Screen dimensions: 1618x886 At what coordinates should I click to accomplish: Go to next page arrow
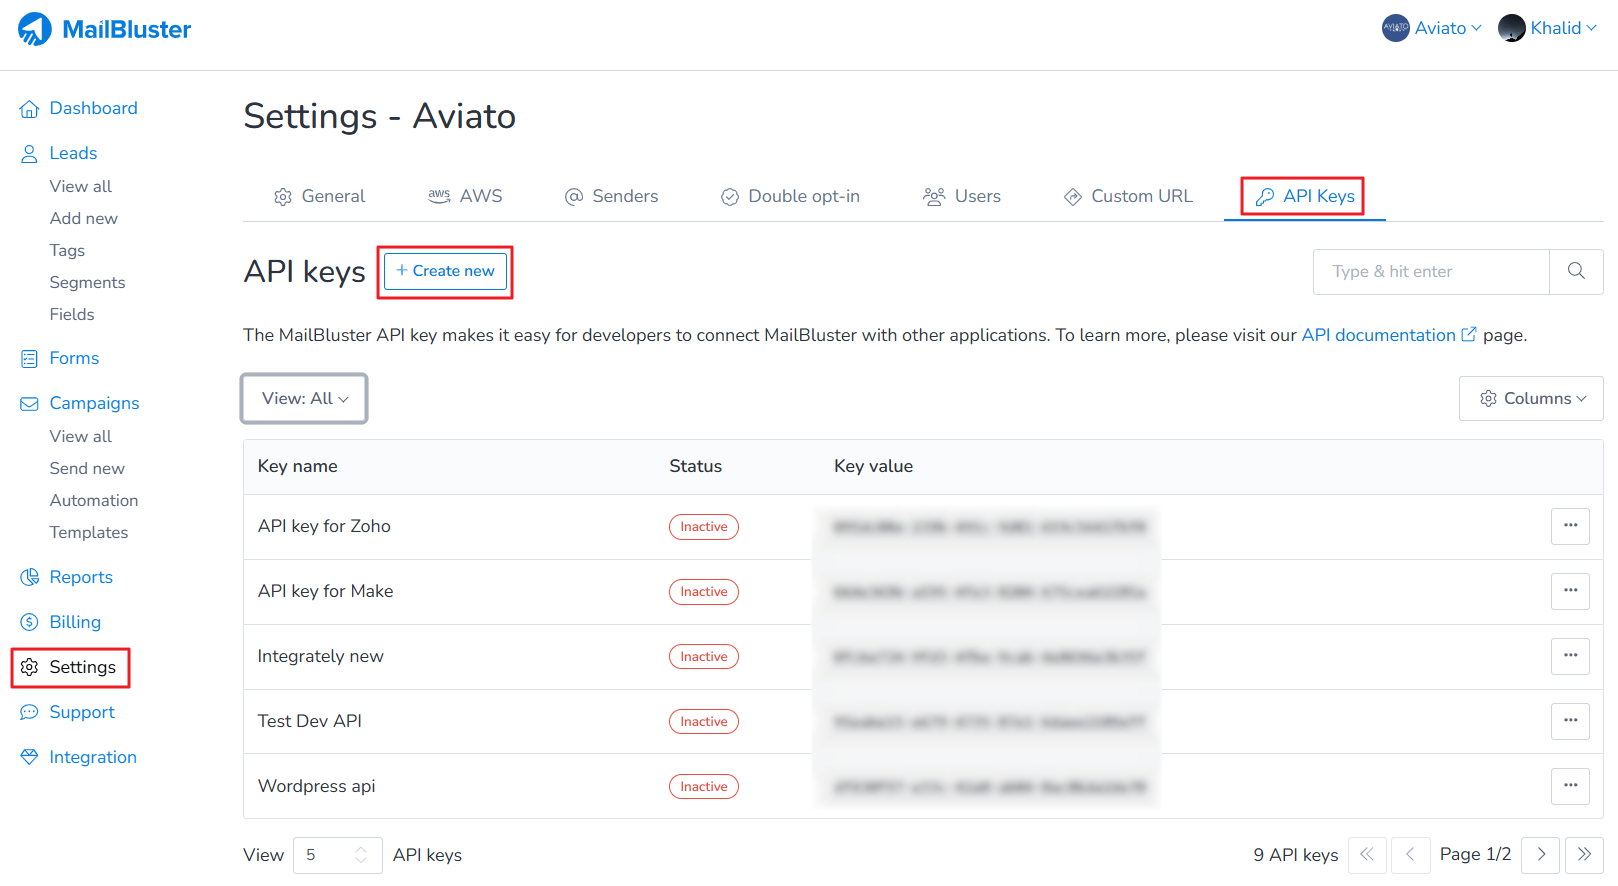click(x=1541, y=855)
